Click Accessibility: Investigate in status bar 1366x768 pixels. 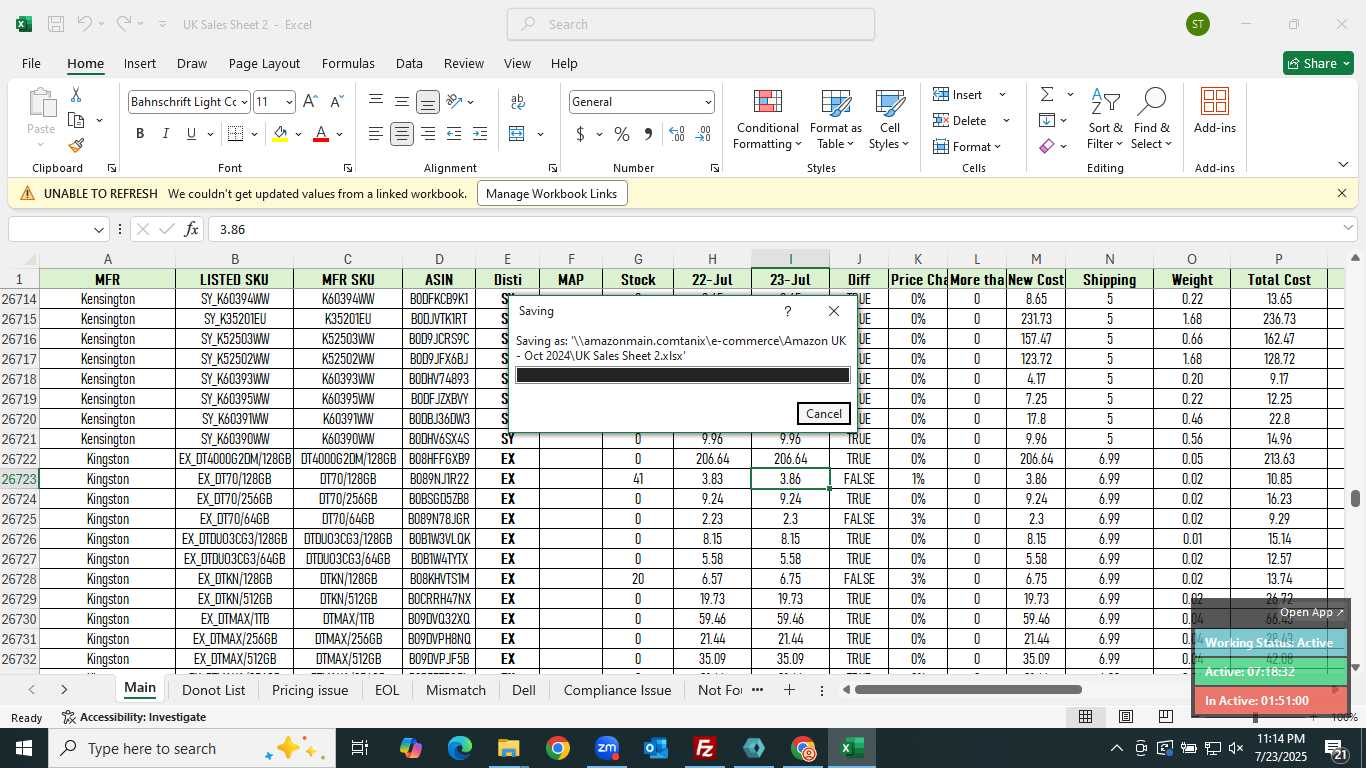point(133,717)
